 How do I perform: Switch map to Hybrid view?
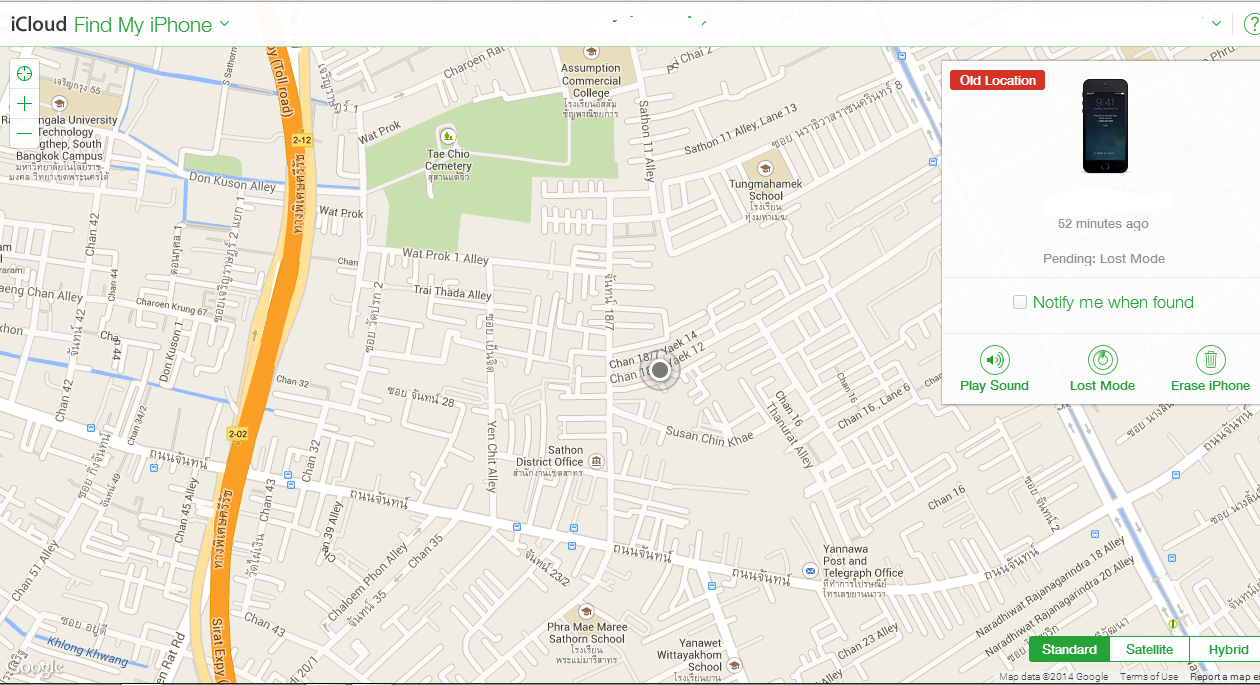pos(1226,650)
